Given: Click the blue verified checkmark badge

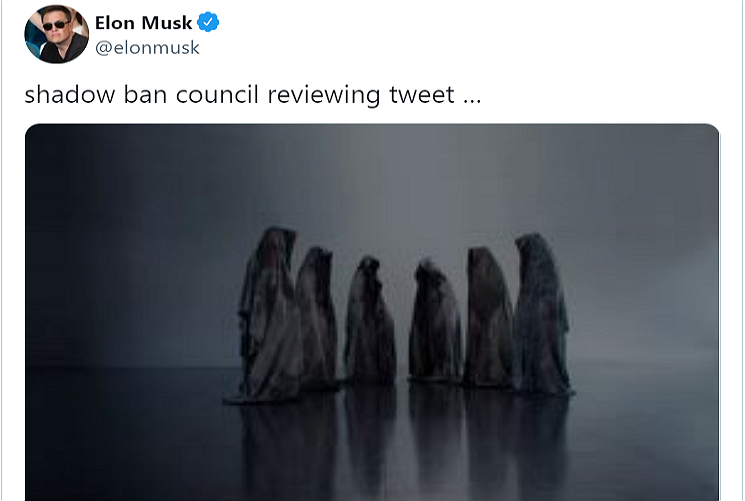Looking at the screenshot, I should click(208, 22).
